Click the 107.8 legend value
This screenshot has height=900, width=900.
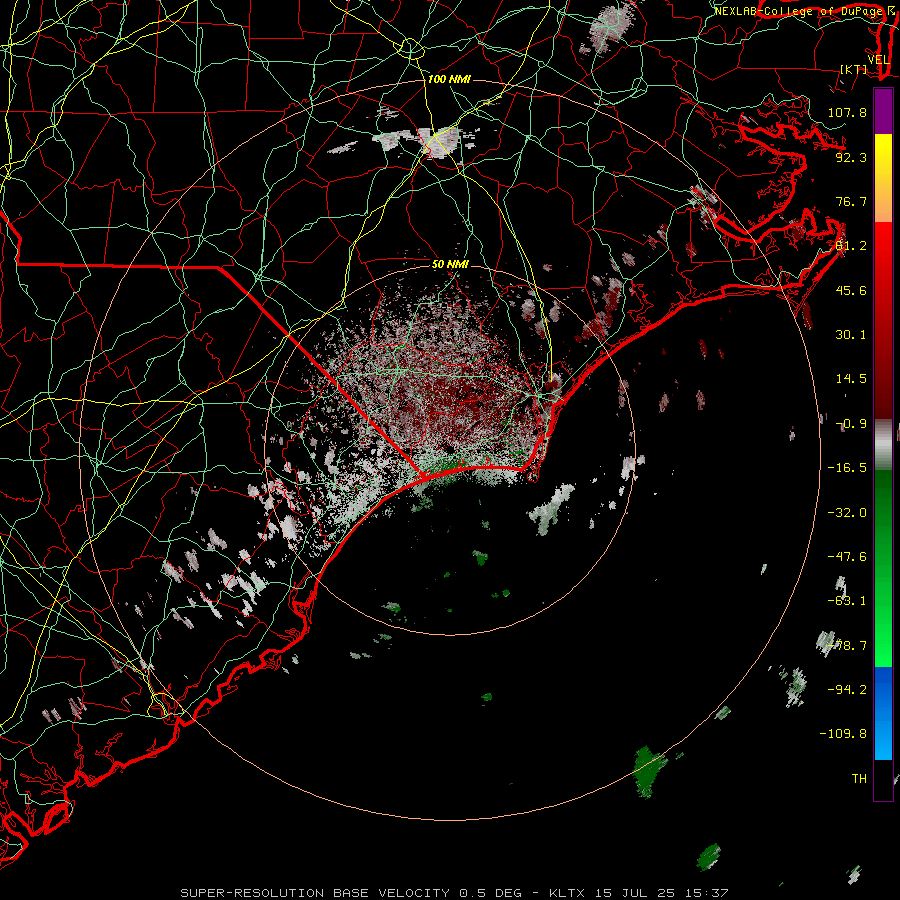[x=847, y=112]
